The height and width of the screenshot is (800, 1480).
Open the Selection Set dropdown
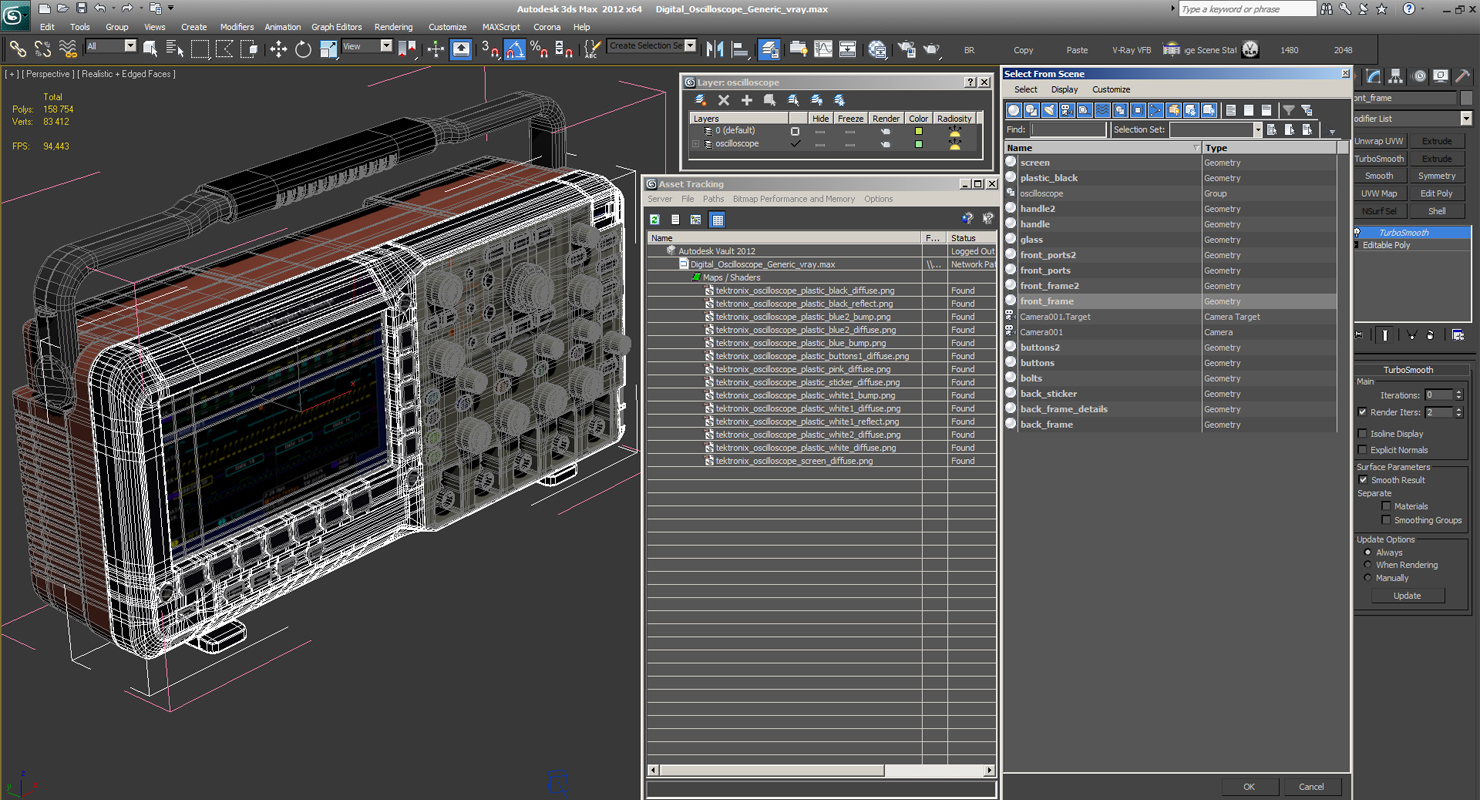tap(1258, 130)
